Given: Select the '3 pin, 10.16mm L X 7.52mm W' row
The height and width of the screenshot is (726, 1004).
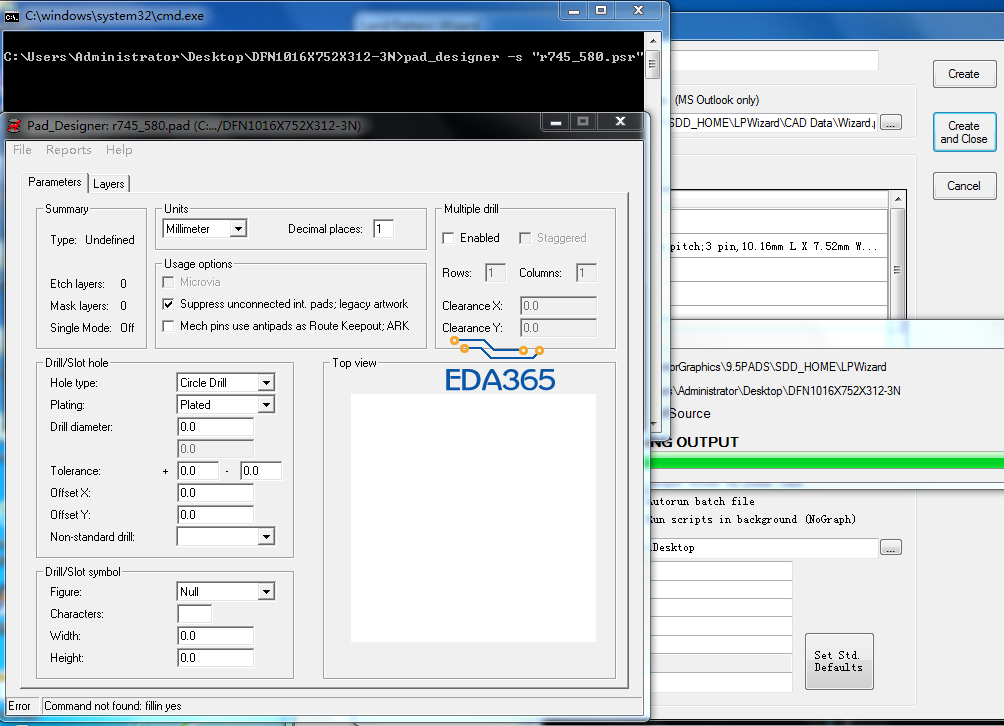Looking at the screenshot, I should (778, 246).
